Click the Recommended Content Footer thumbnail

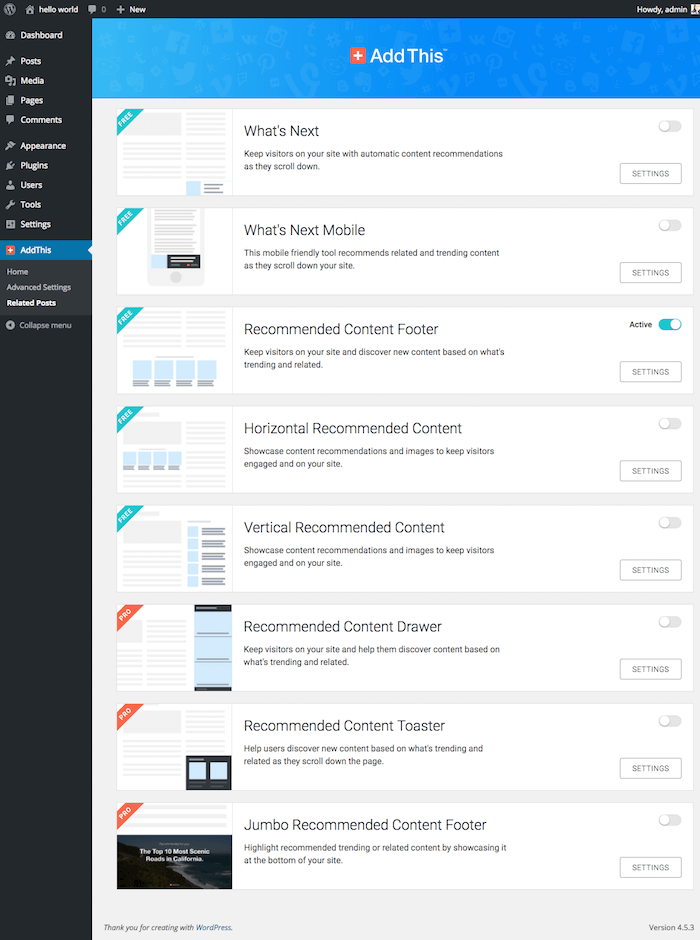[x=174, y=350]
